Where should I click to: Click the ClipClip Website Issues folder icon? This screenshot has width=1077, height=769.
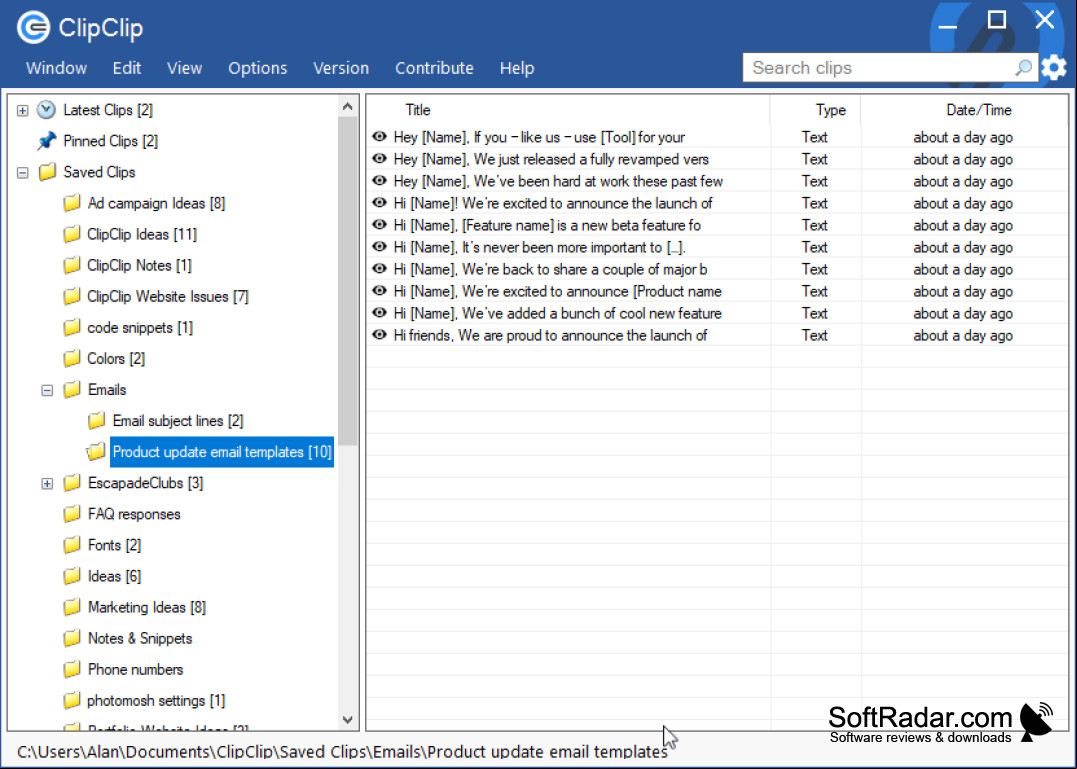71,297
